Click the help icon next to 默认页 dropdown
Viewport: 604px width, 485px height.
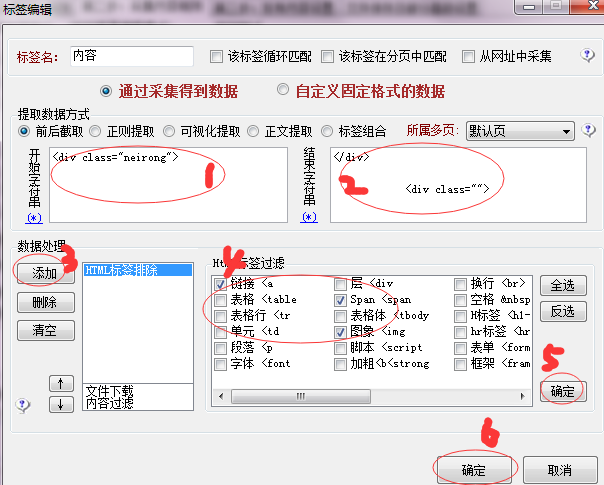pos(588,131)
